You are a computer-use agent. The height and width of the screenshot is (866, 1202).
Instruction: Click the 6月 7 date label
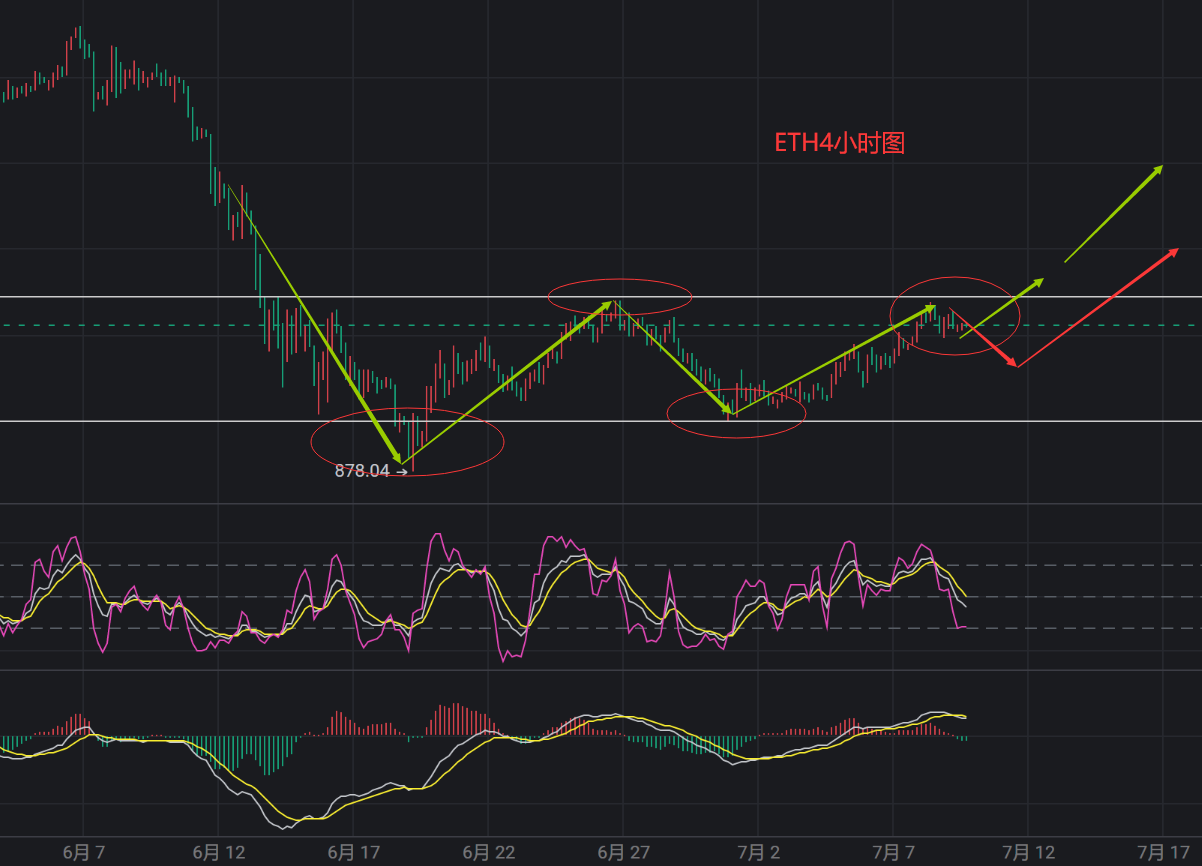tap(84, 852)
